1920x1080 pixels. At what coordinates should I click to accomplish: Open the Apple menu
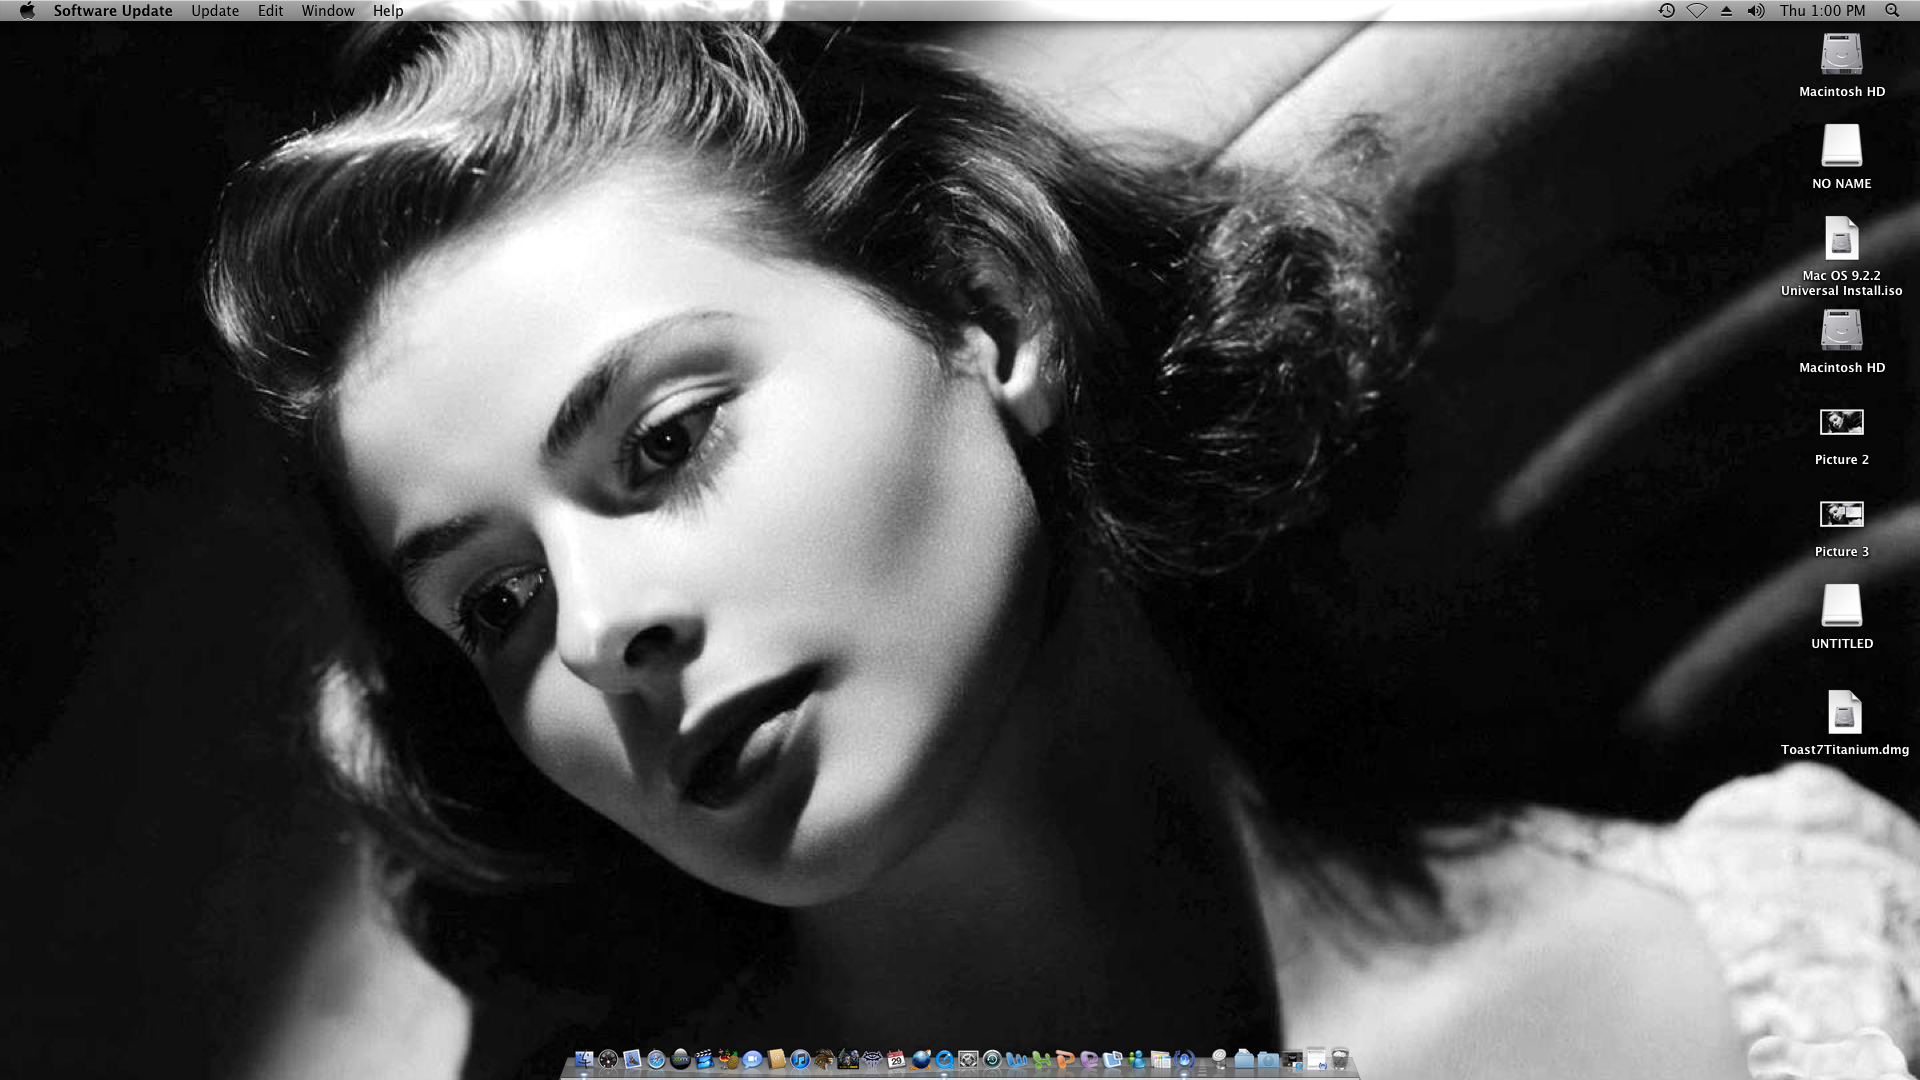click(x=27, y=11)
